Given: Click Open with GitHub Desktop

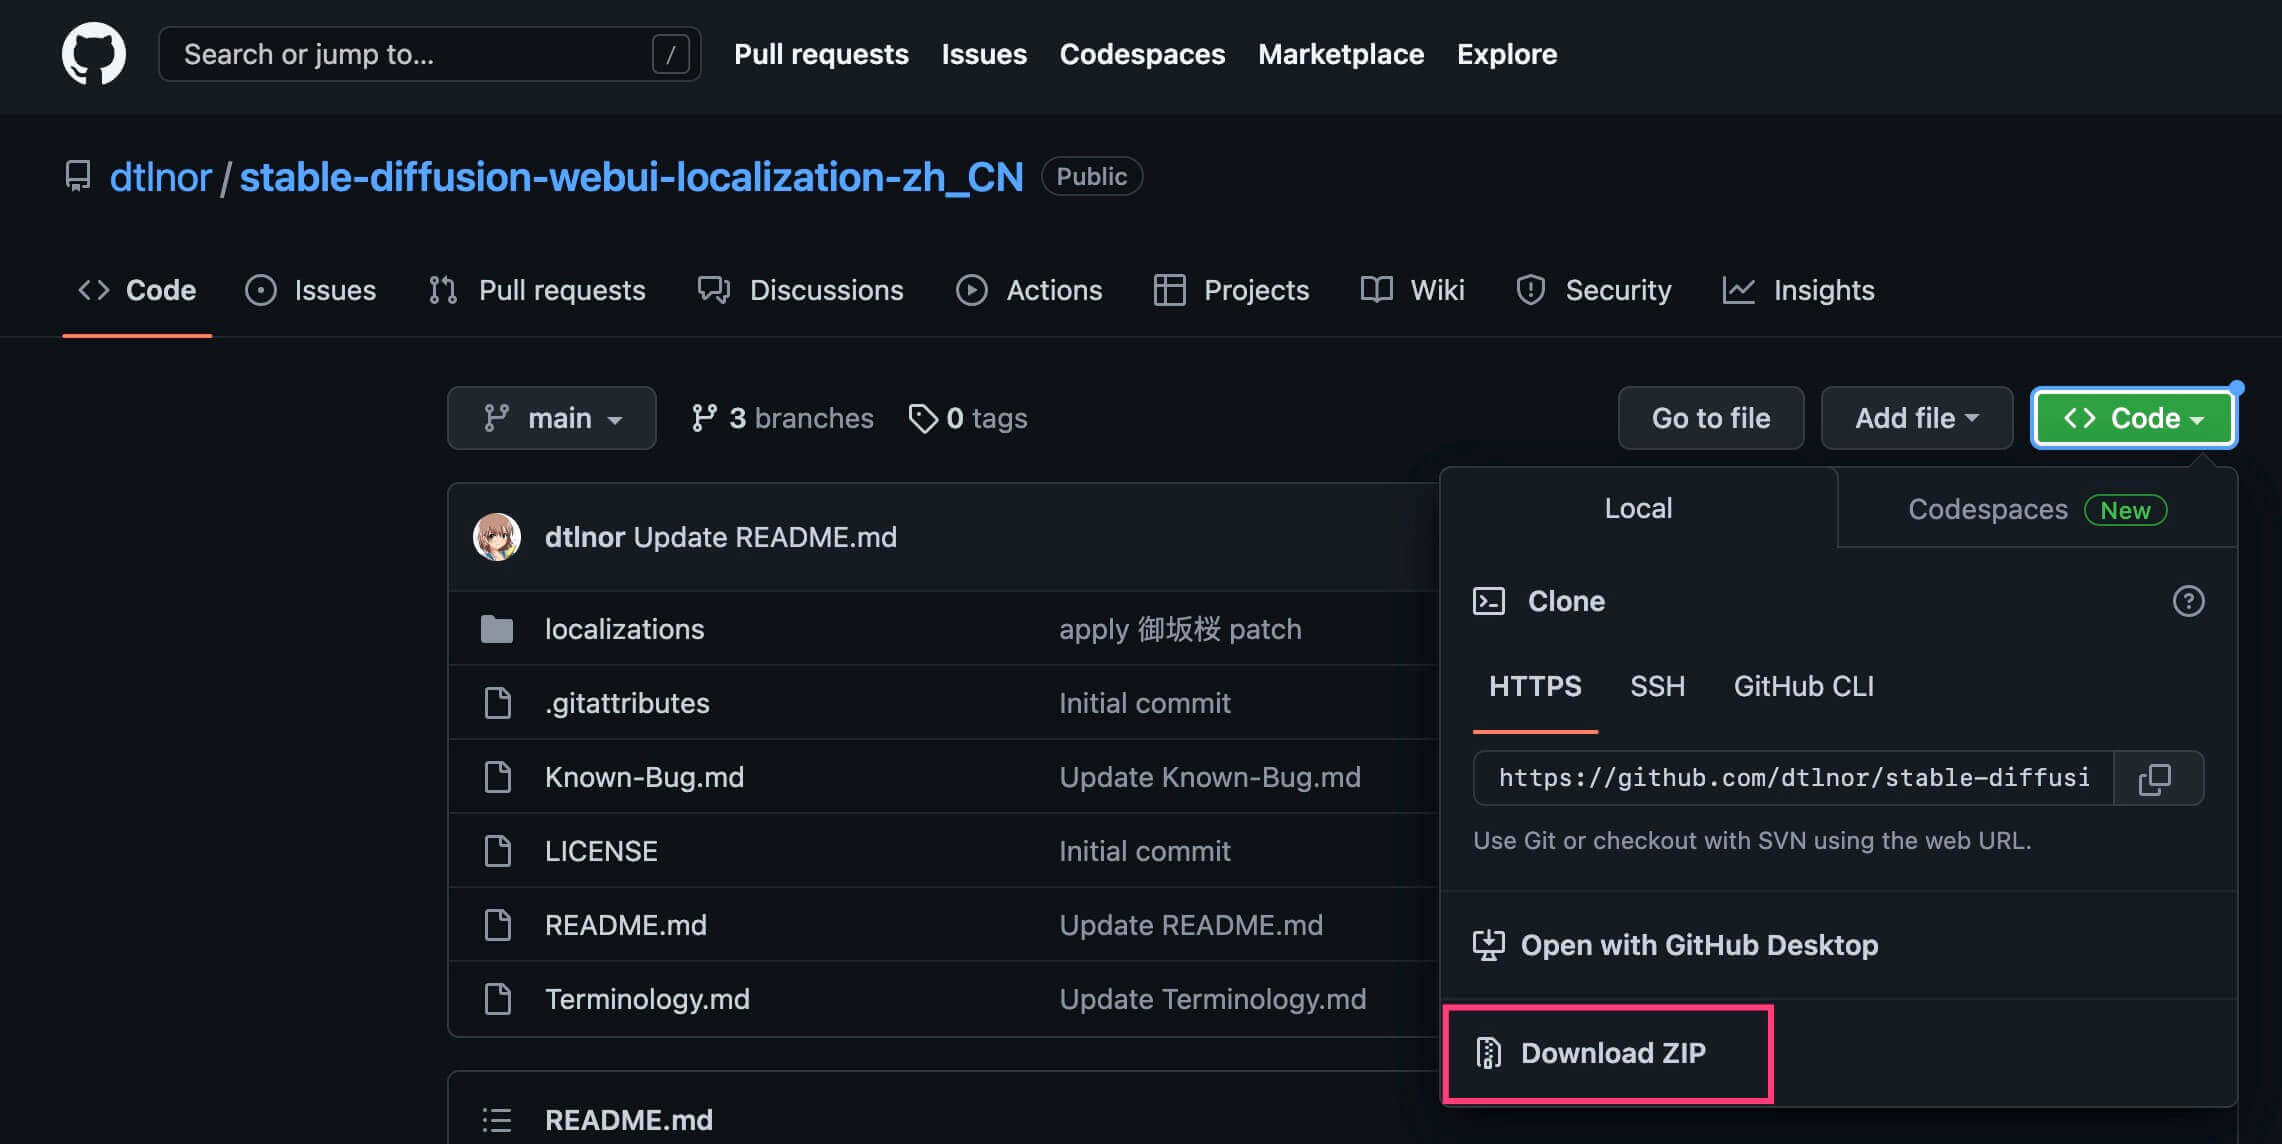Looking at the screenshot, I should (1698, 945).
